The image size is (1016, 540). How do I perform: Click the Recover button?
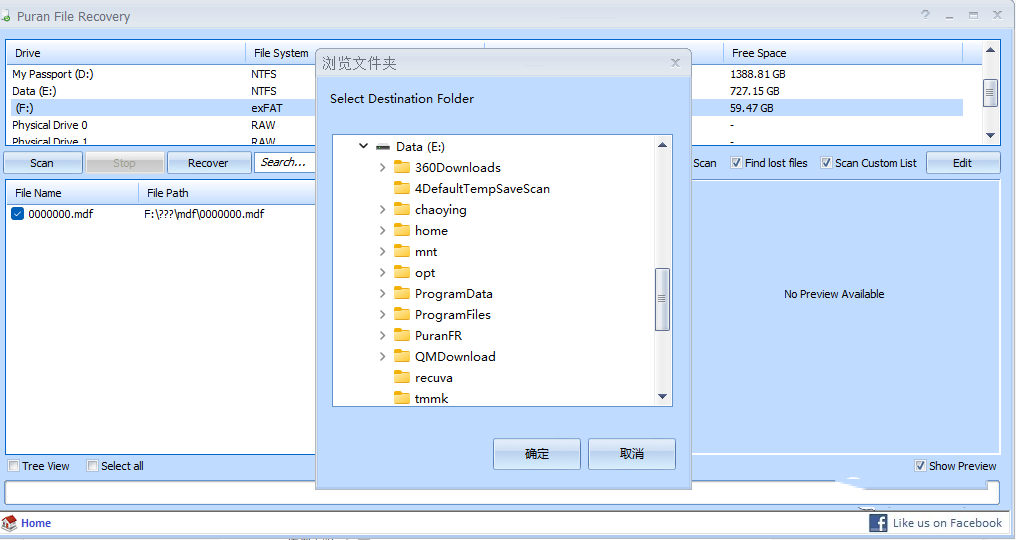tap(209, 163)
